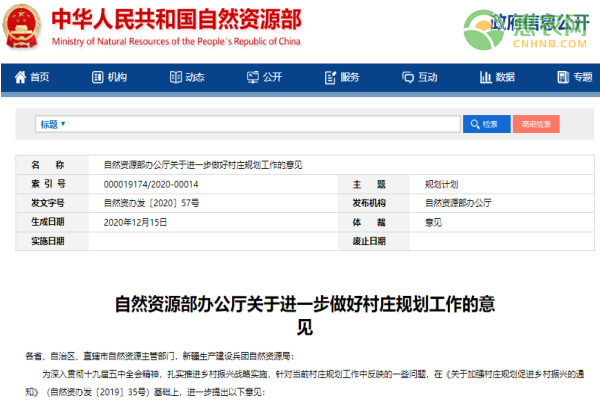Image resolution: width=600 pixels, height=400 pixels.
Task: Select the document number 自然资办发〔2020〕57号
Action: pos(151,203)
